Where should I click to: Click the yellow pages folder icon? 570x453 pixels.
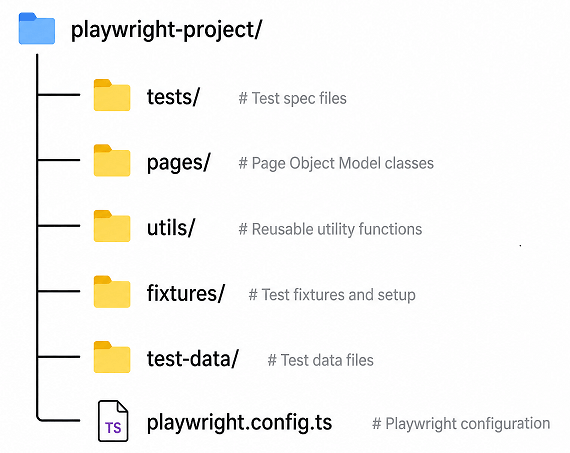(x=112, y=160)
